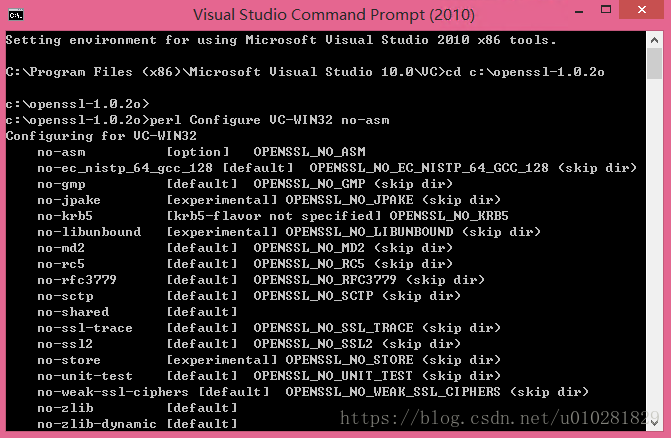
Task: Click the 'no-jpake' entry
Action: 69,200
